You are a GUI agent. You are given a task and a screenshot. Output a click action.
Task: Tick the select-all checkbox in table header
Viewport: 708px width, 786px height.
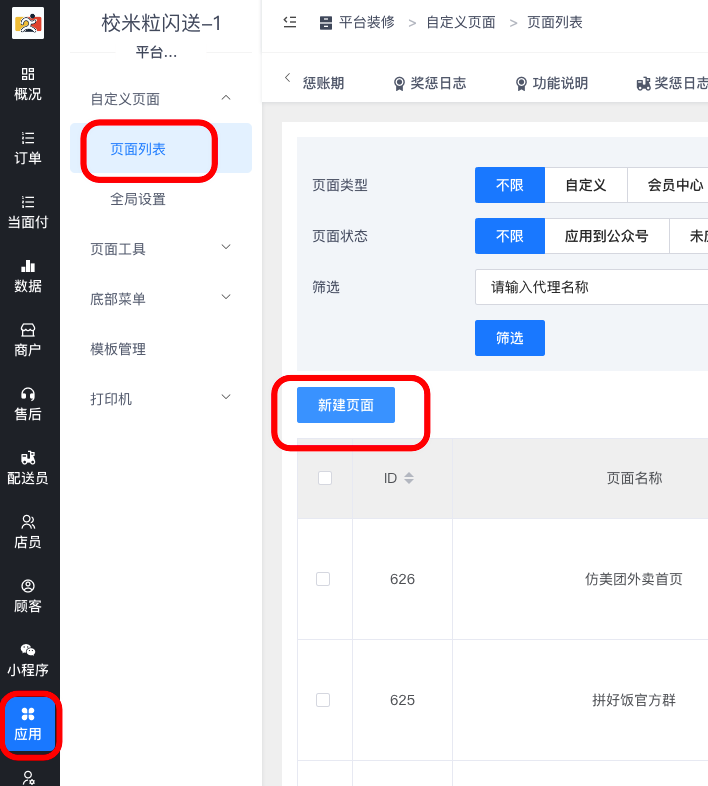[x=325, y=478]
